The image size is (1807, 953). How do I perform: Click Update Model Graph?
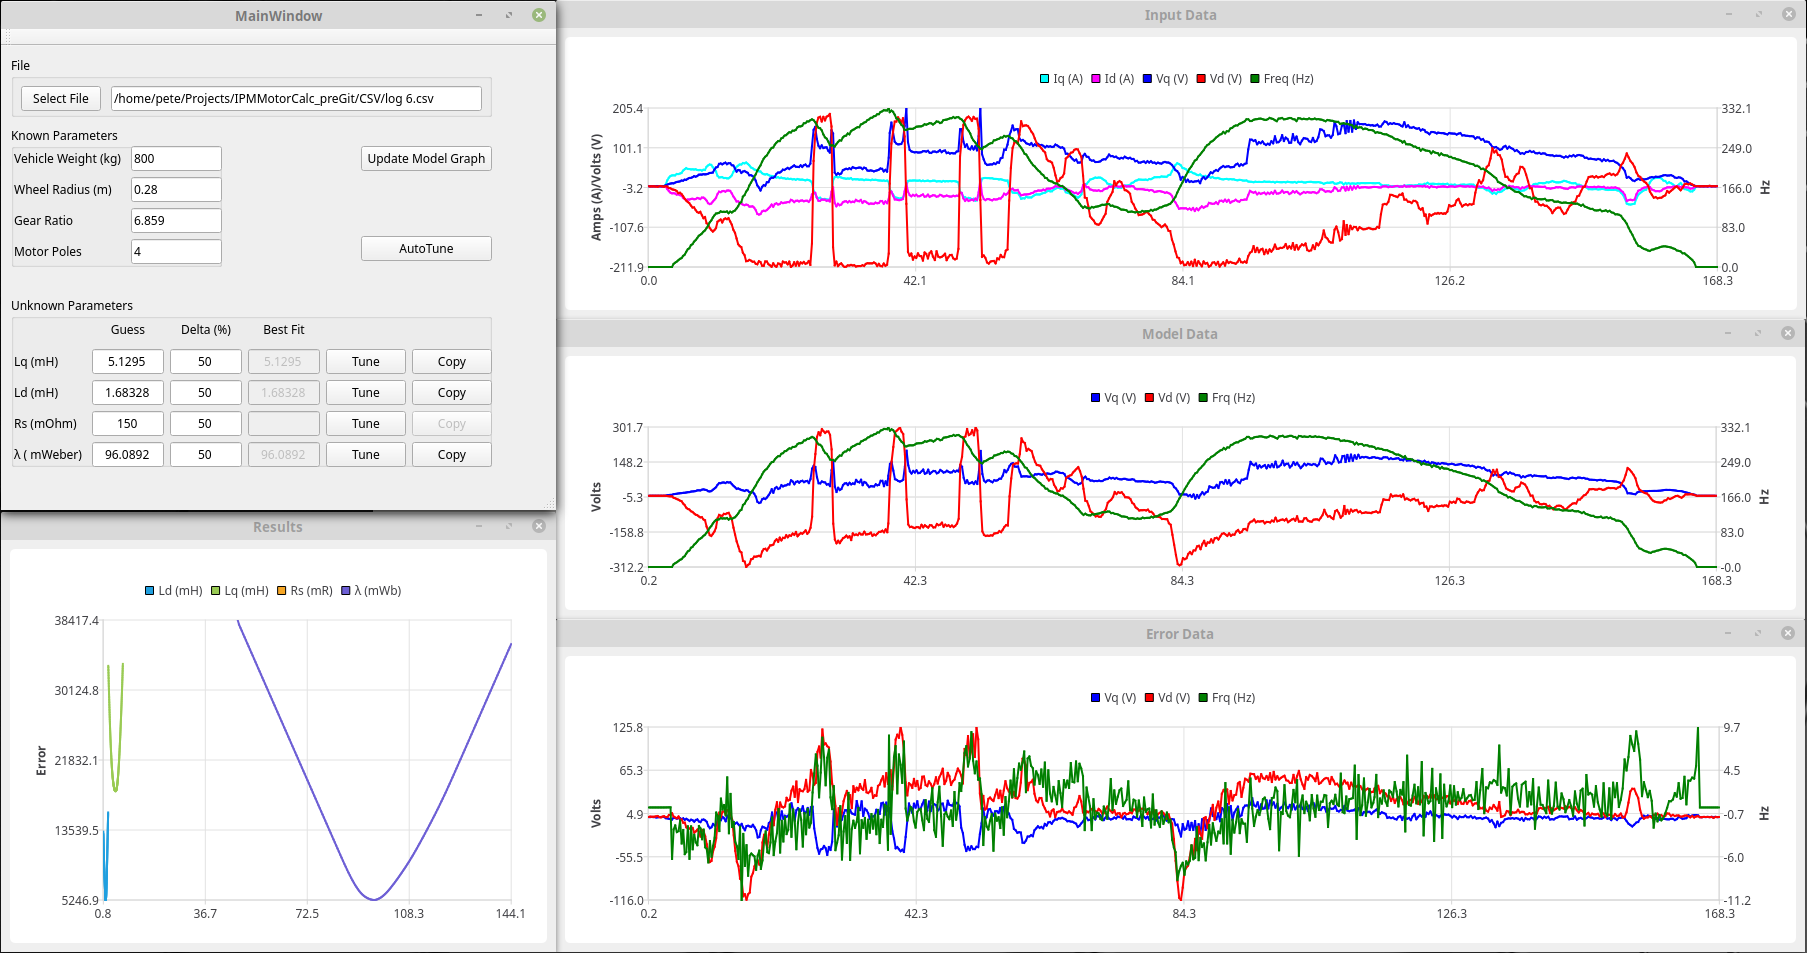pyautogui.click(x=426, y=158)
